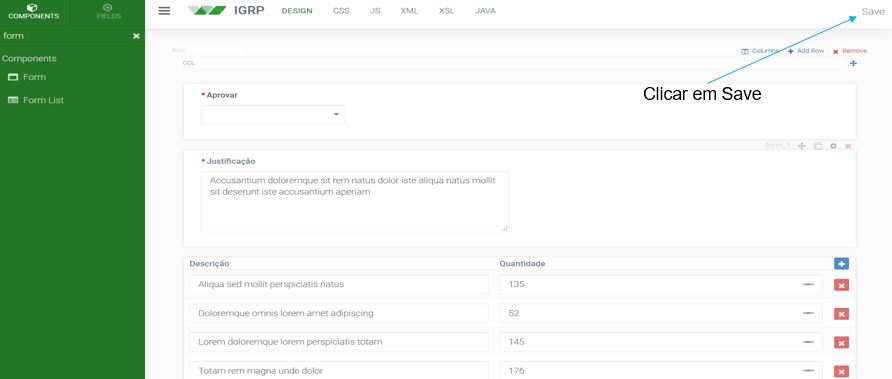Select the Form List component
Image resolution: width=892 pixels, height=379 pixels.
pos(35,100)
